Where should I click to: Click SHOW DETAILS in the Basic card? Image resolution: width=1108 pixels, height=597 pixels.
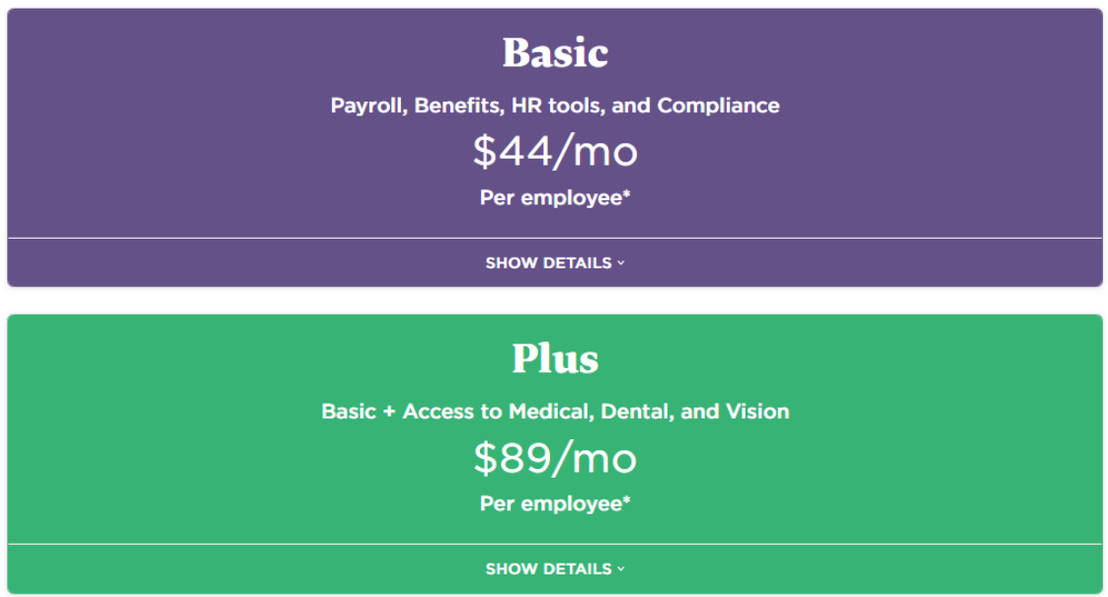coord(548,263)
